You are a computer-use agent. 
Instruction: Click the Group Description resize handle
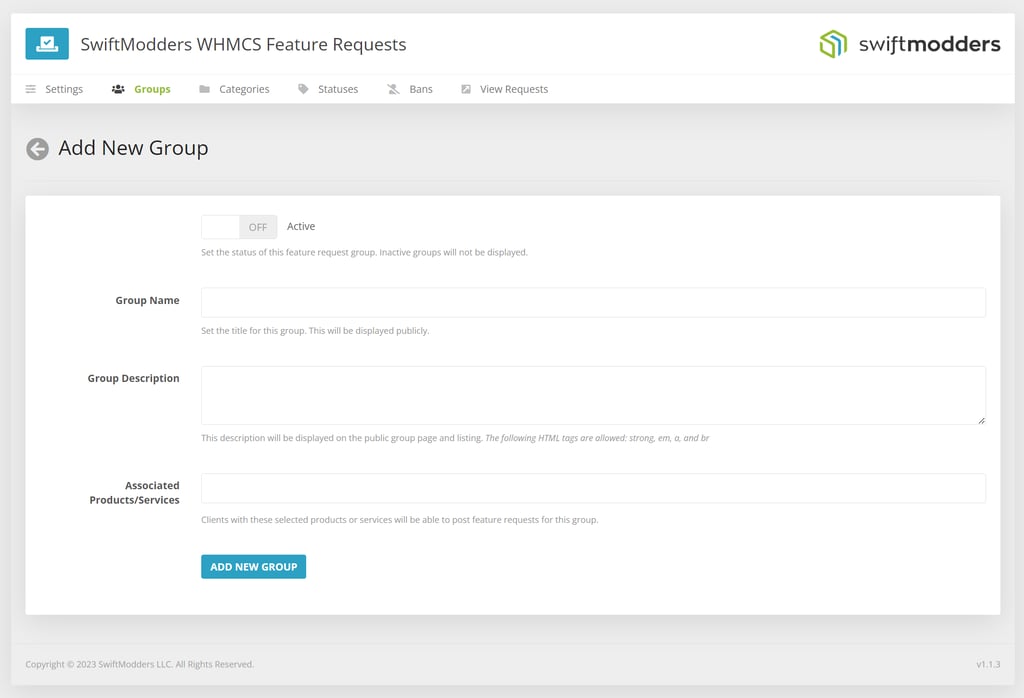coord(982,420)
